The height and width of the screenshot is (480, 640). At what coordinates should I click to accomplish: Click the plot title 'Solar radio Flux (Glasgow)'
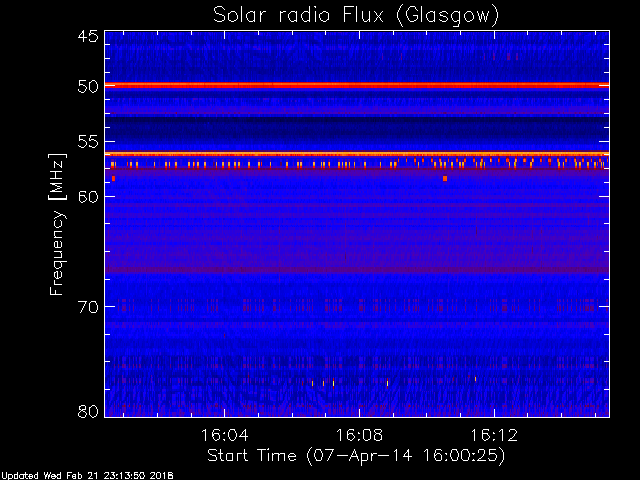(356, 16)
